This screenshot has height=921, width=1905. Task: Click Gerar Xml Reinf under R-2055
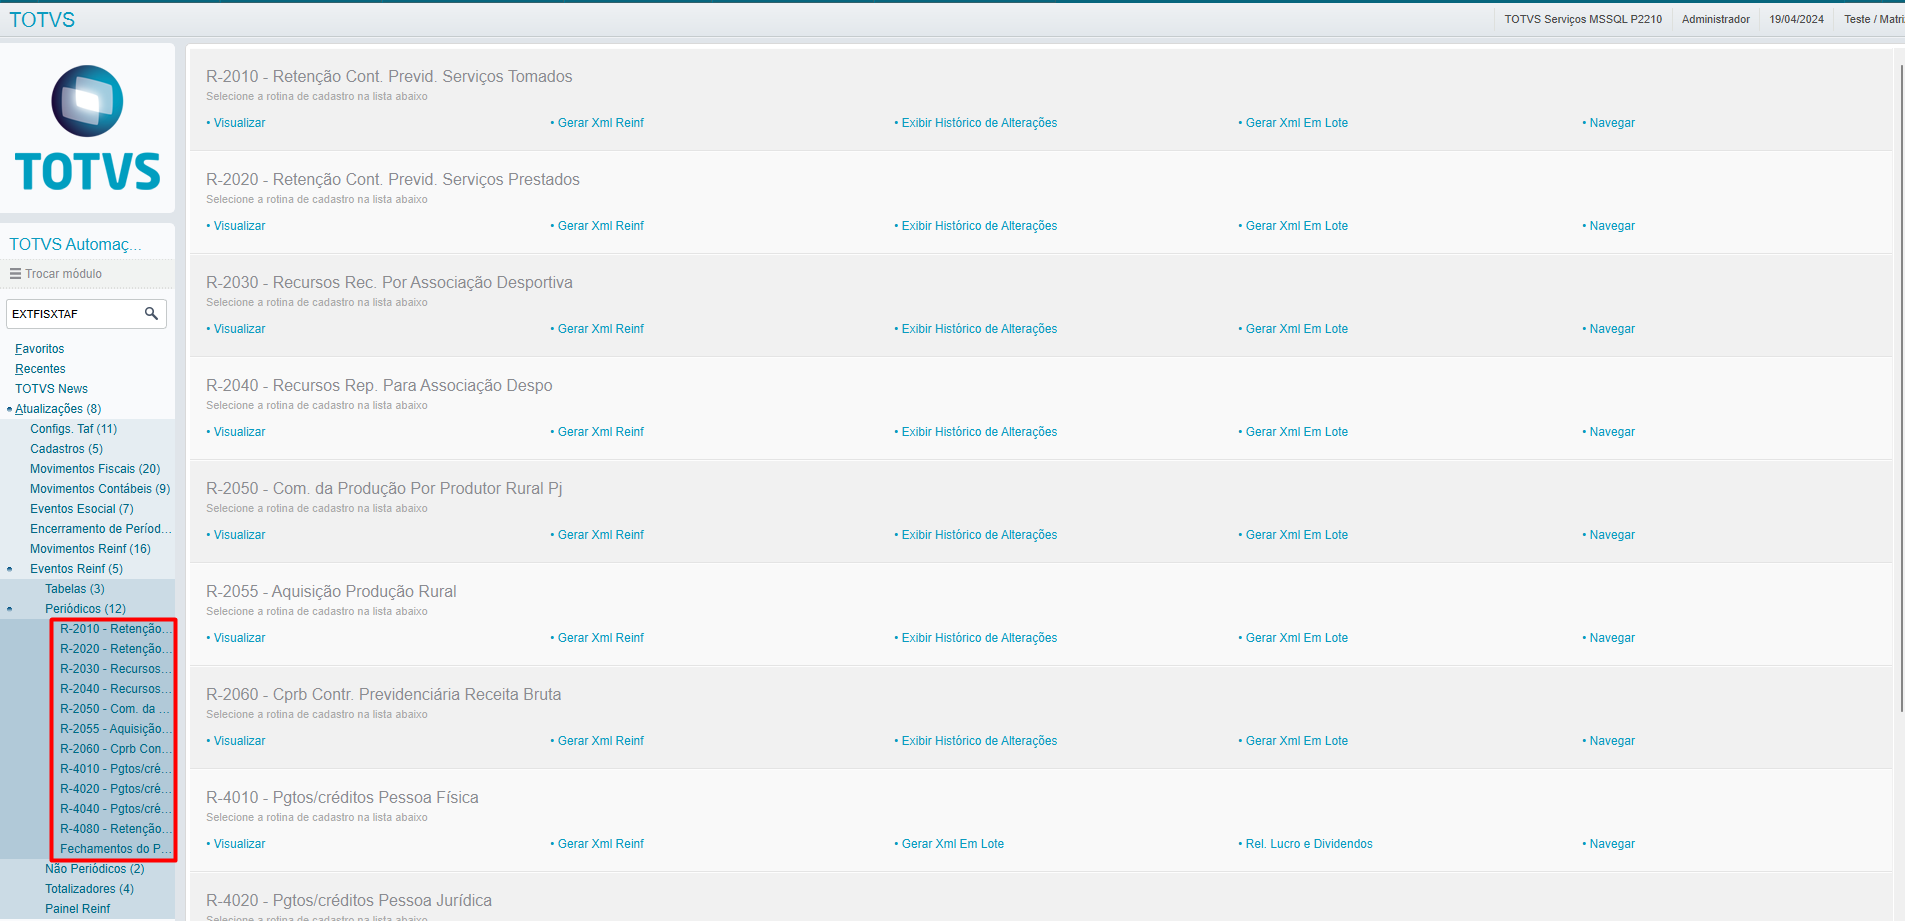click(600, 638)
